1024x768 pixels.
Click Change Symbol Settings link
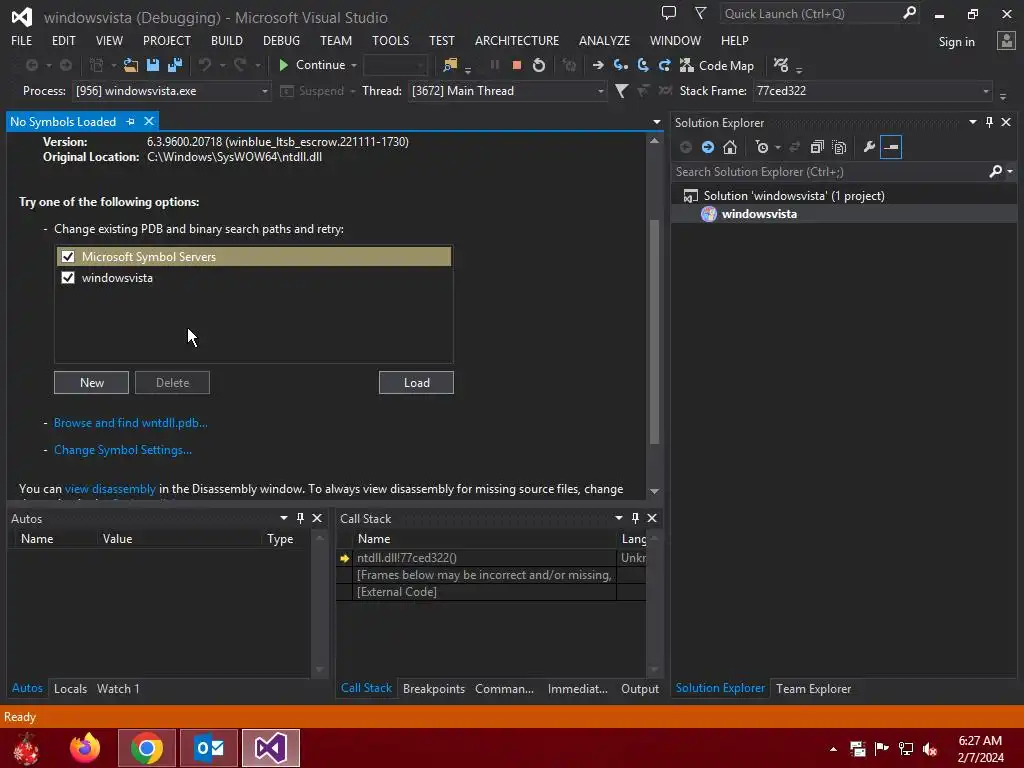(123, 450)
